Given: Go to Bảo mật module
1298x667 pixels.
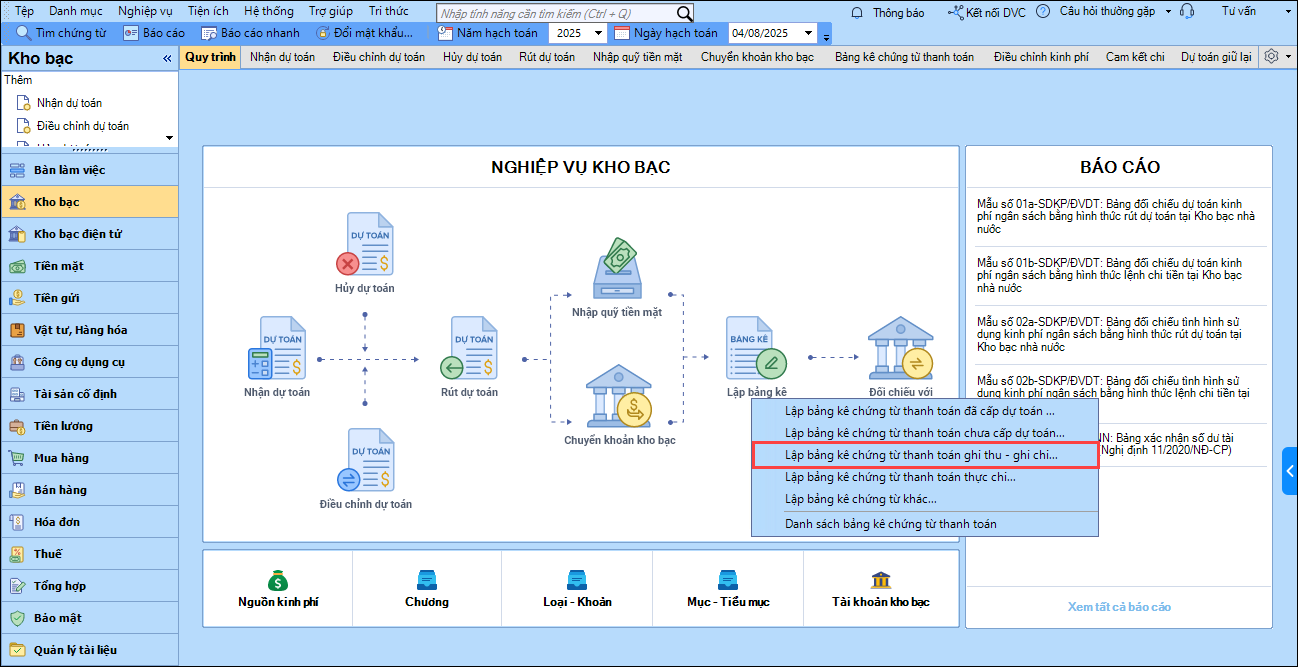Looking at the screenshot, I should (89, 618).
